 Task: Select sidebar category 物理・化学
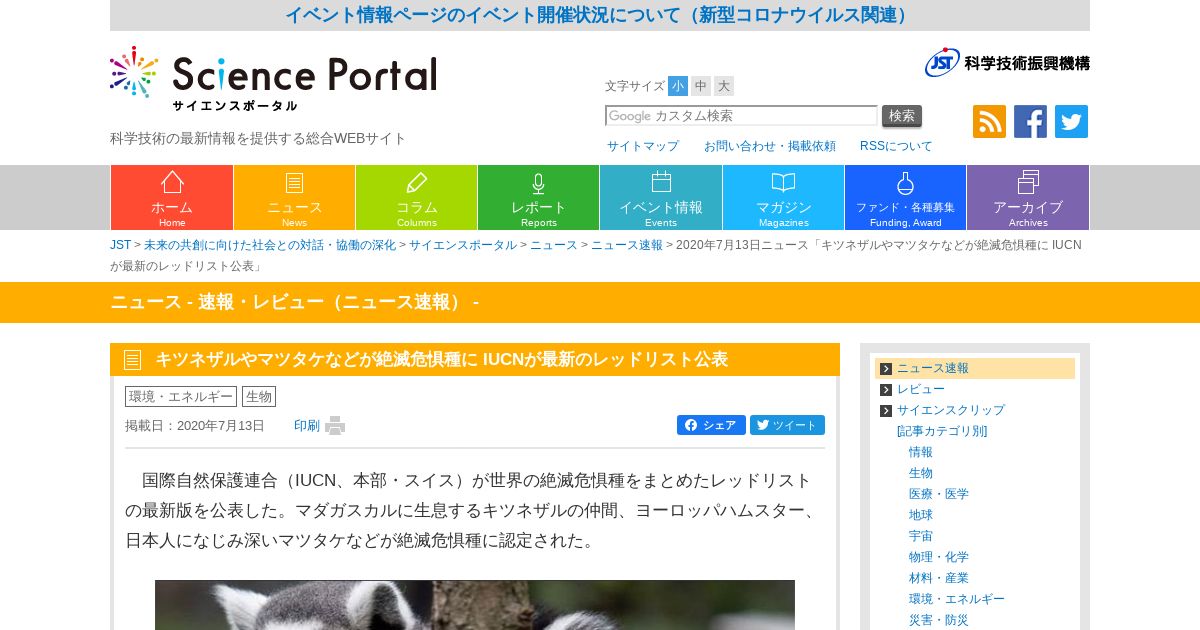coord(939,557)
